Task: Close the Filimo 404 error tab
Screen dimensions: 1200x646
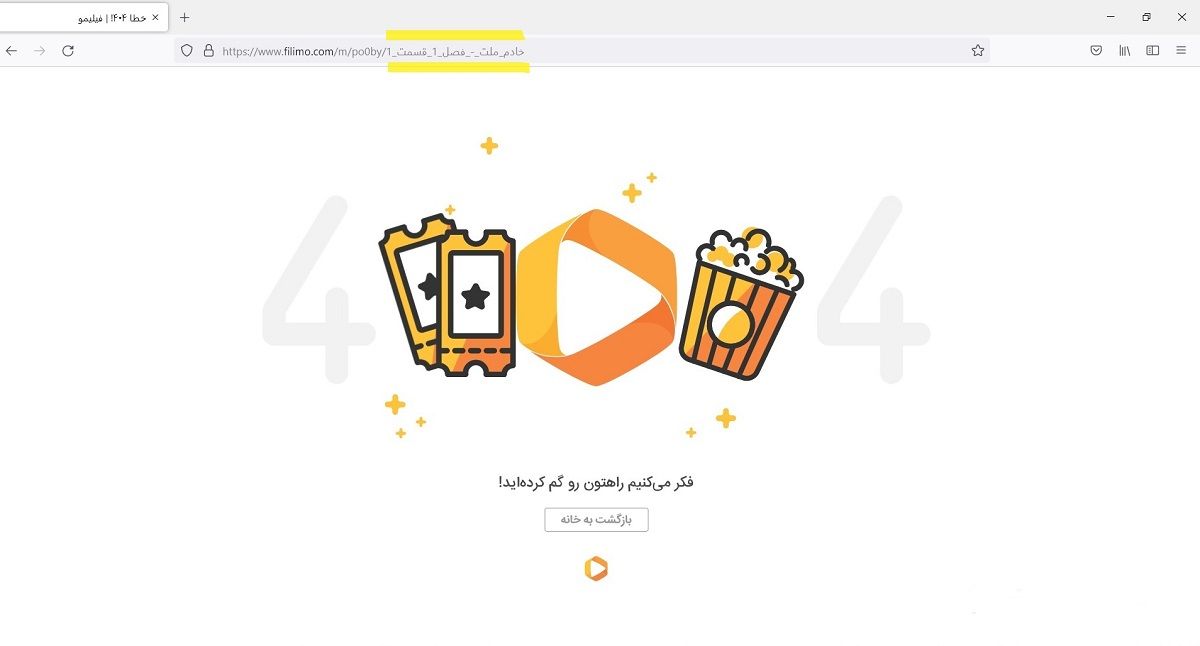Action: click(x=155, y=17)
